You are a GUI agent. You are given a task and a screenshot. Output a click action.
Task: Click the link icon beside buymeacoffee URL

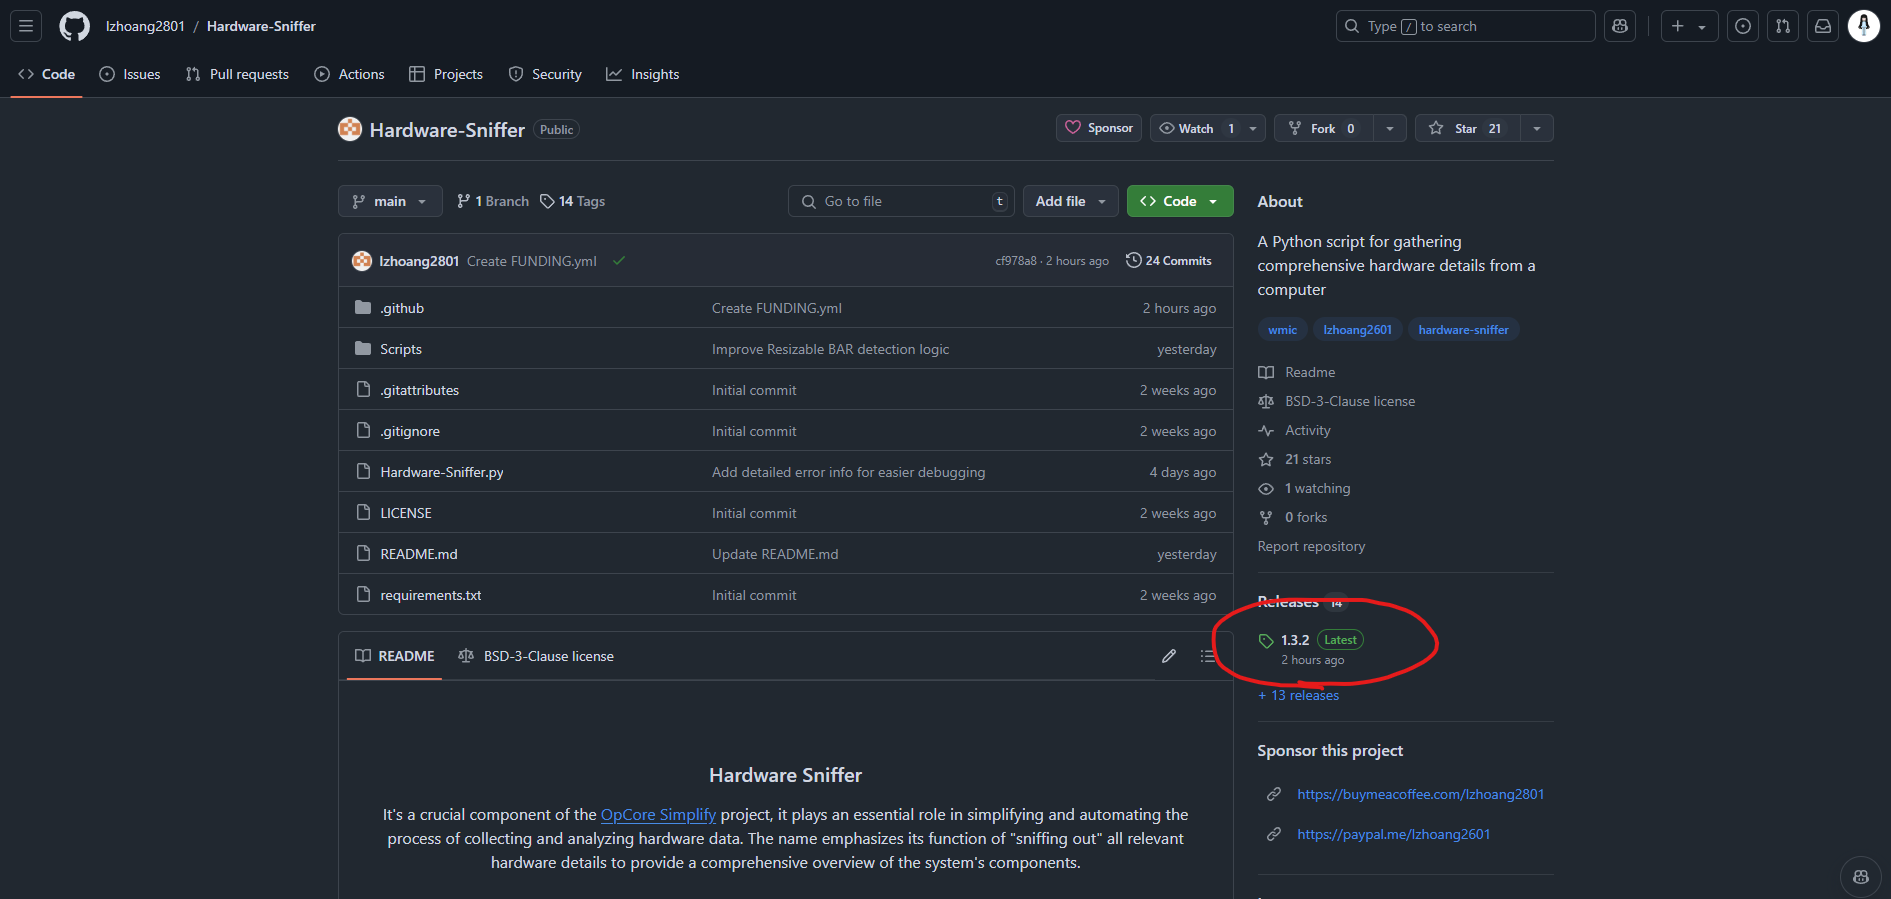(1274, 794)
